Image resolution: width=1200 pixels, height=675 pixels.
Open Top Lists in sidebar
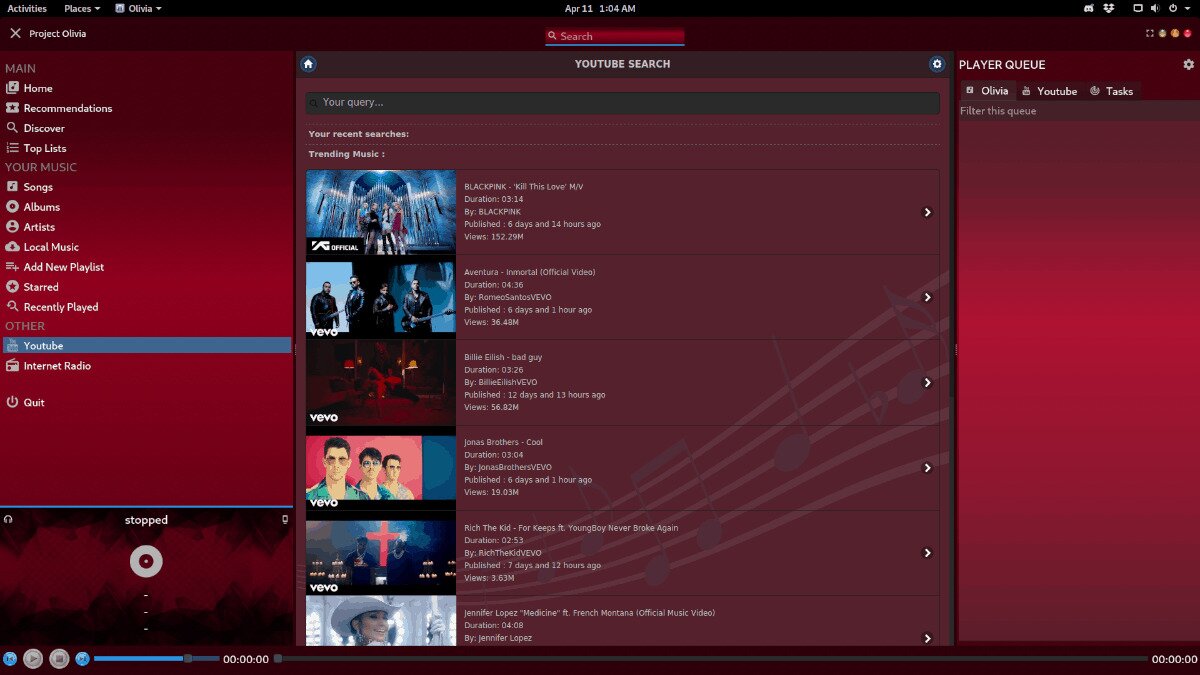click(146, 148)
